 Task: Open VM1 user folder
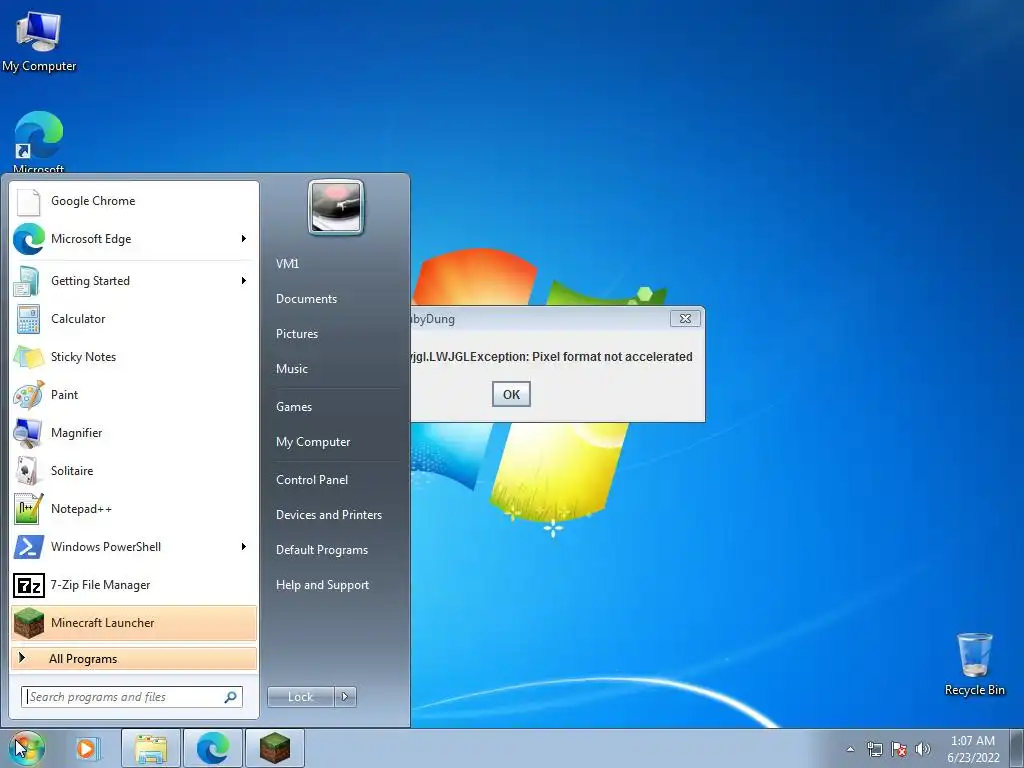[x=287, y=264]
